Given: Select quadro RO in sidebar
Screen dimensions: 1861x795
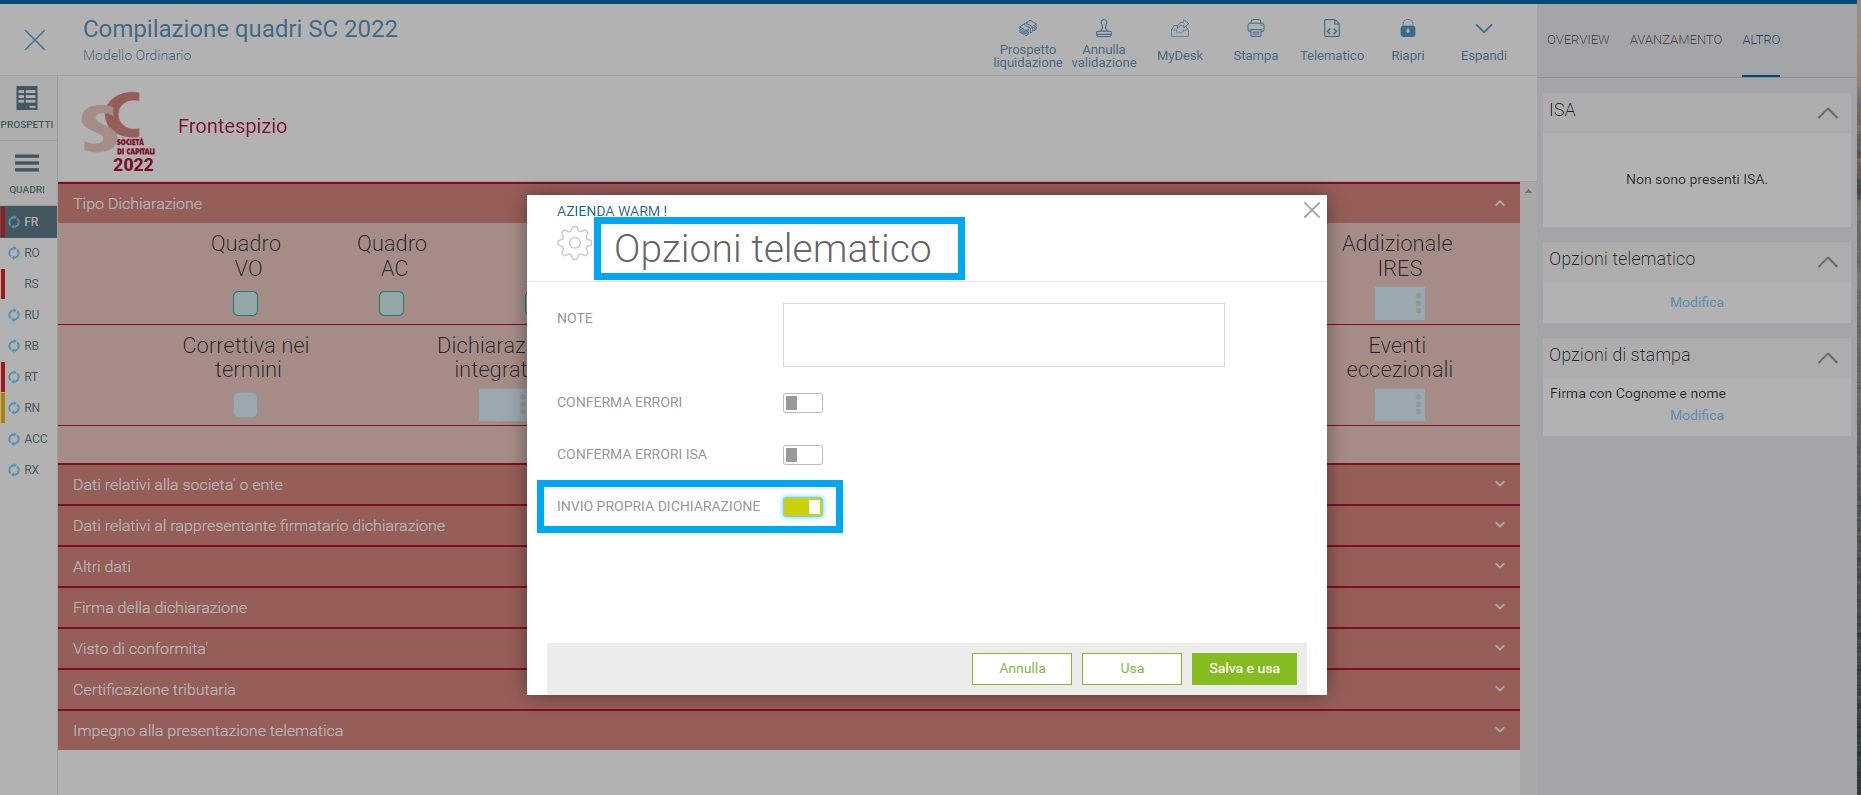Looking at the screenshot, I should tap(28, 253).
